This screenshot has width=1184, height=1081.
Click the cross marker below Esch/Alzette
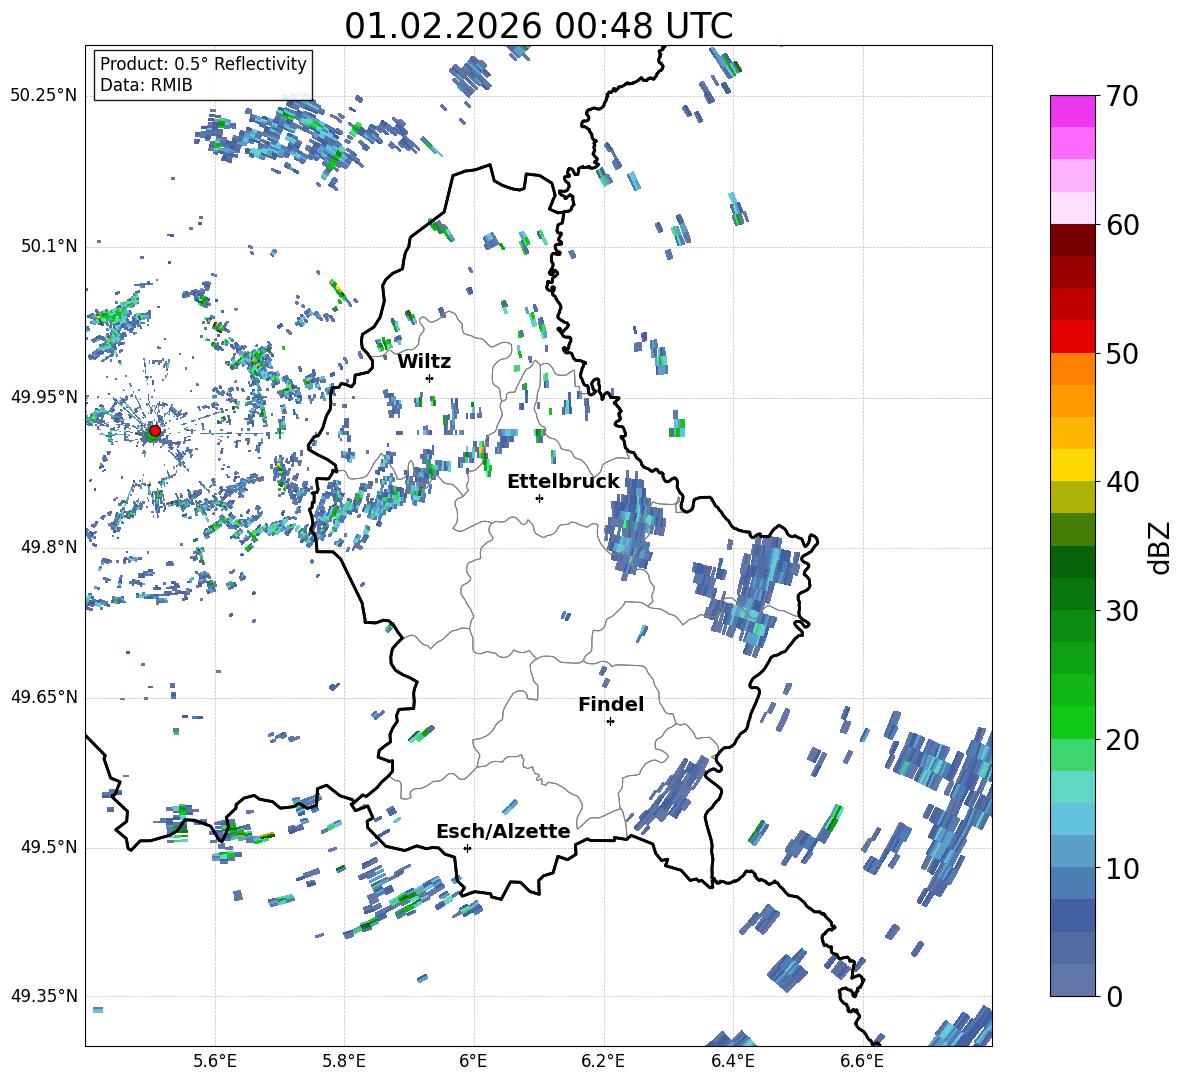point(467,848)
